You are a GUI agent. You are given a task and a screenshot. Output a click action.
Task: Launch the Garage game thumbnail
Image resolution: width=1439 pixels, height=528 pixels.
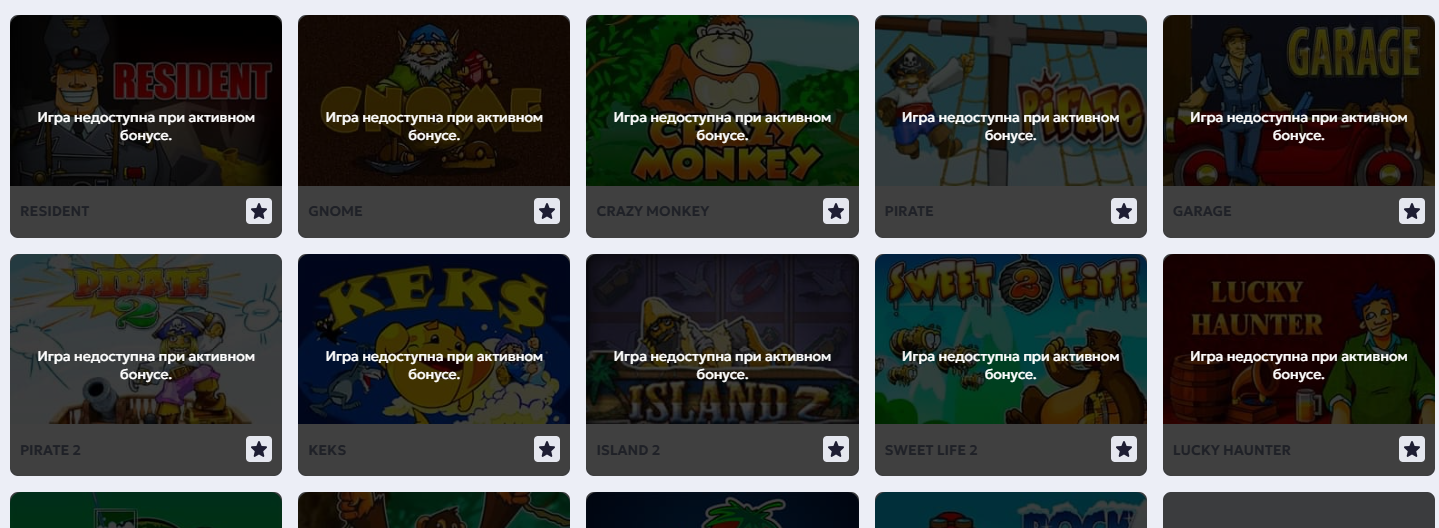click(1299, 100)
